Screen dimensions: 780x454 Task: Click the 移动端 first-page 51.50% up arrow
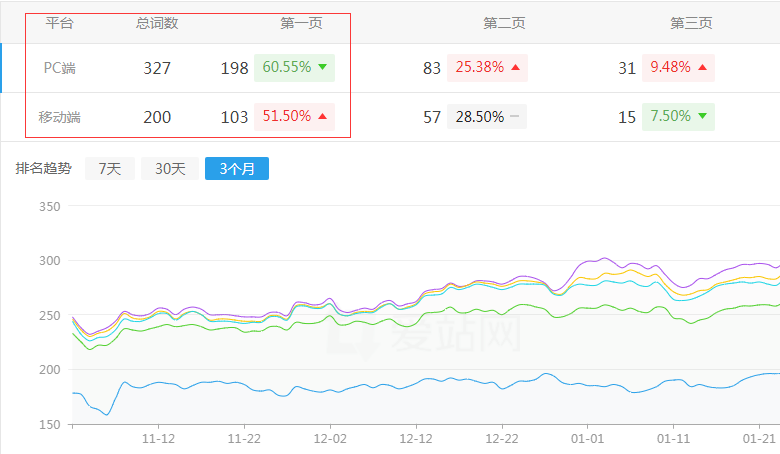[x=323, y=117]
